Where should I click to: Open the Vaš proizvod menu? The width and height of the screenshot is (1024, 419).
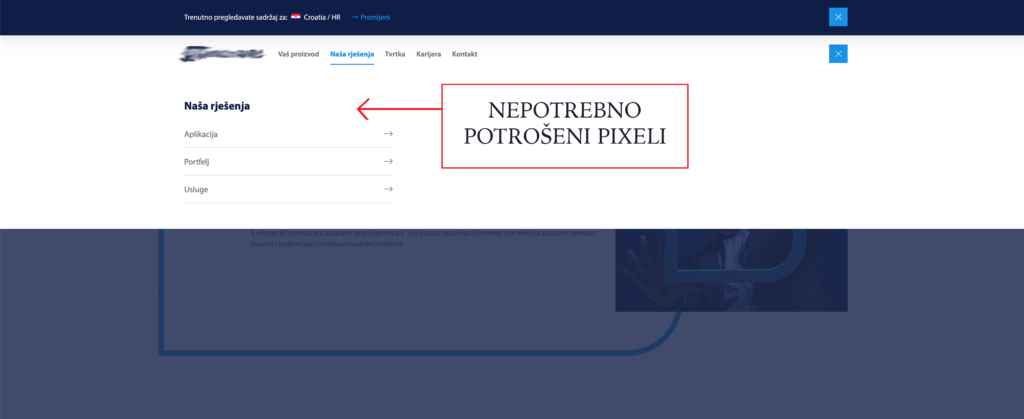click(298, 54)
